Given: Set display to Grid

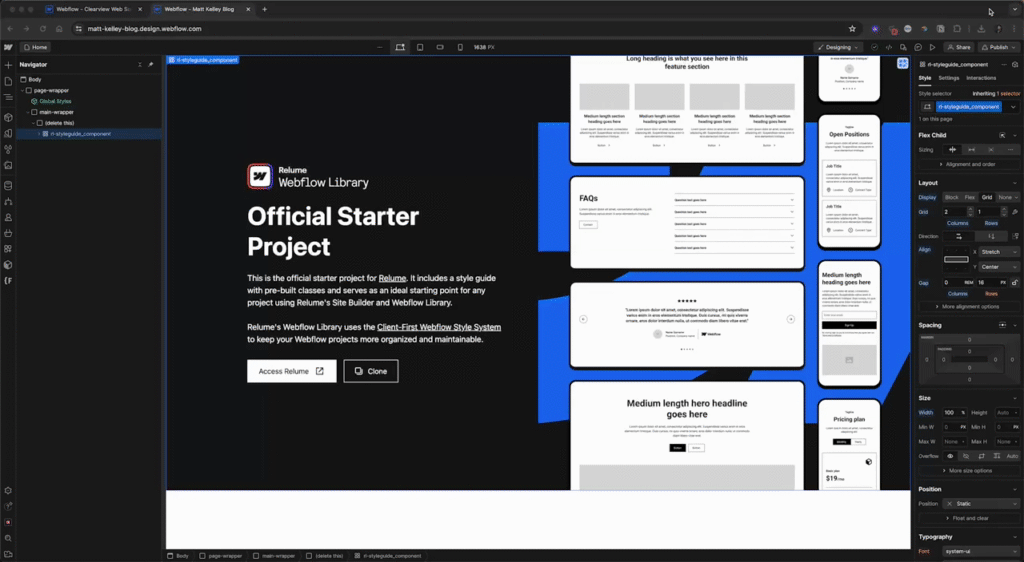Looking at the screenshot, I should tap(988, 197).
